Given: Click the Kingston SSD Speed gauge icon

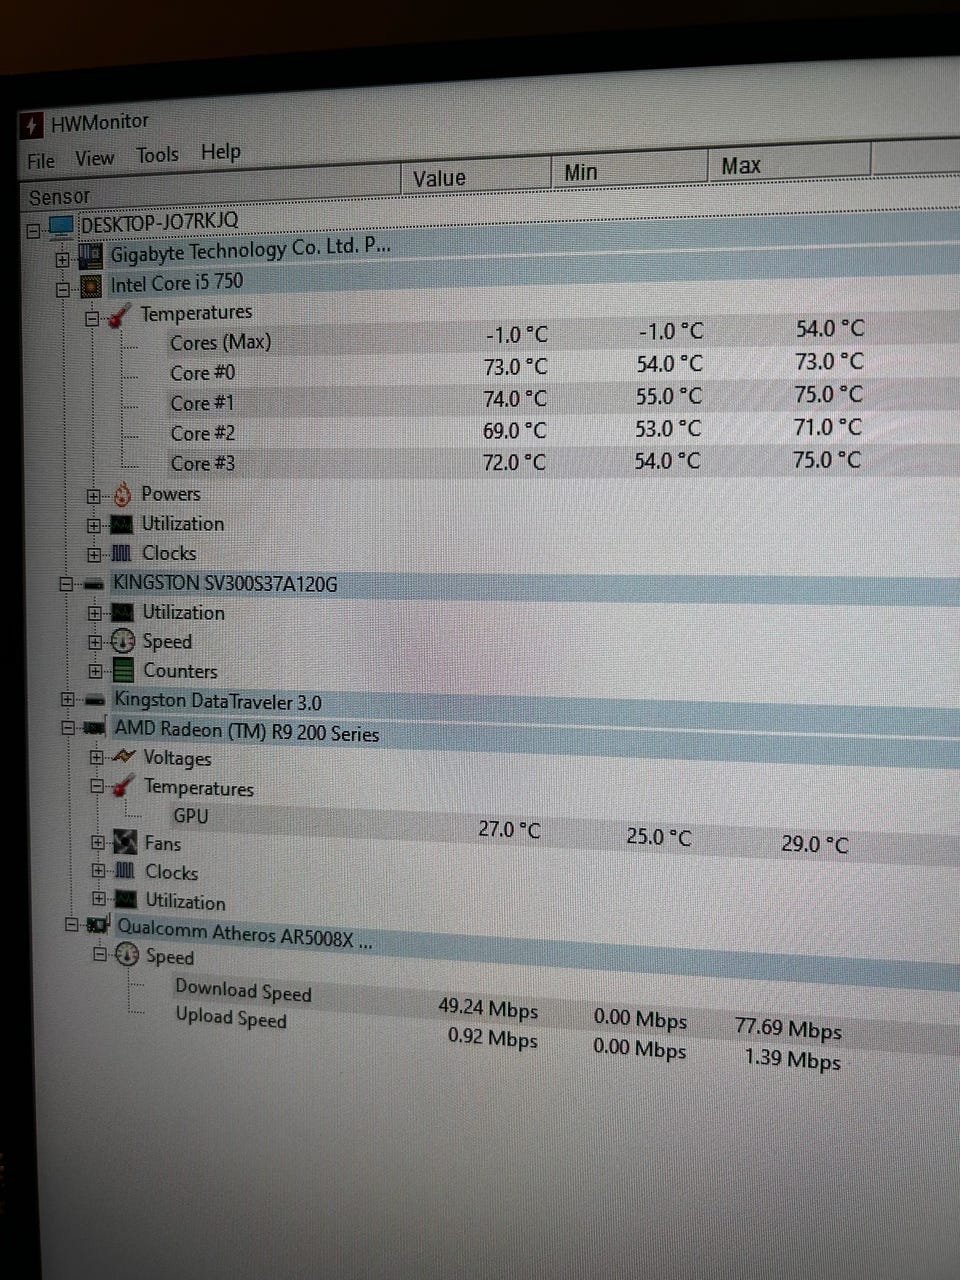Looking at the screenshot, I should pos(123,642).
